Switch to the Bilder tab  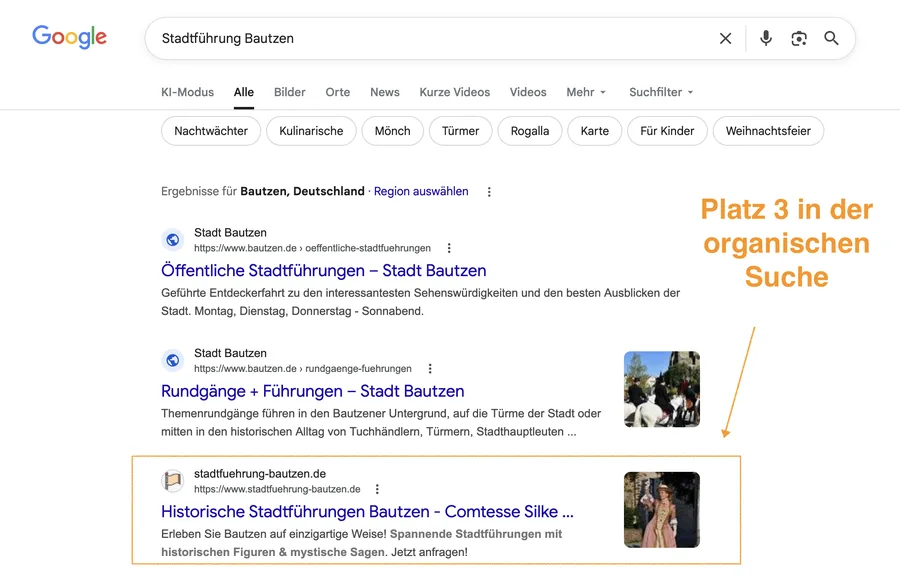[x=289, y=92]
